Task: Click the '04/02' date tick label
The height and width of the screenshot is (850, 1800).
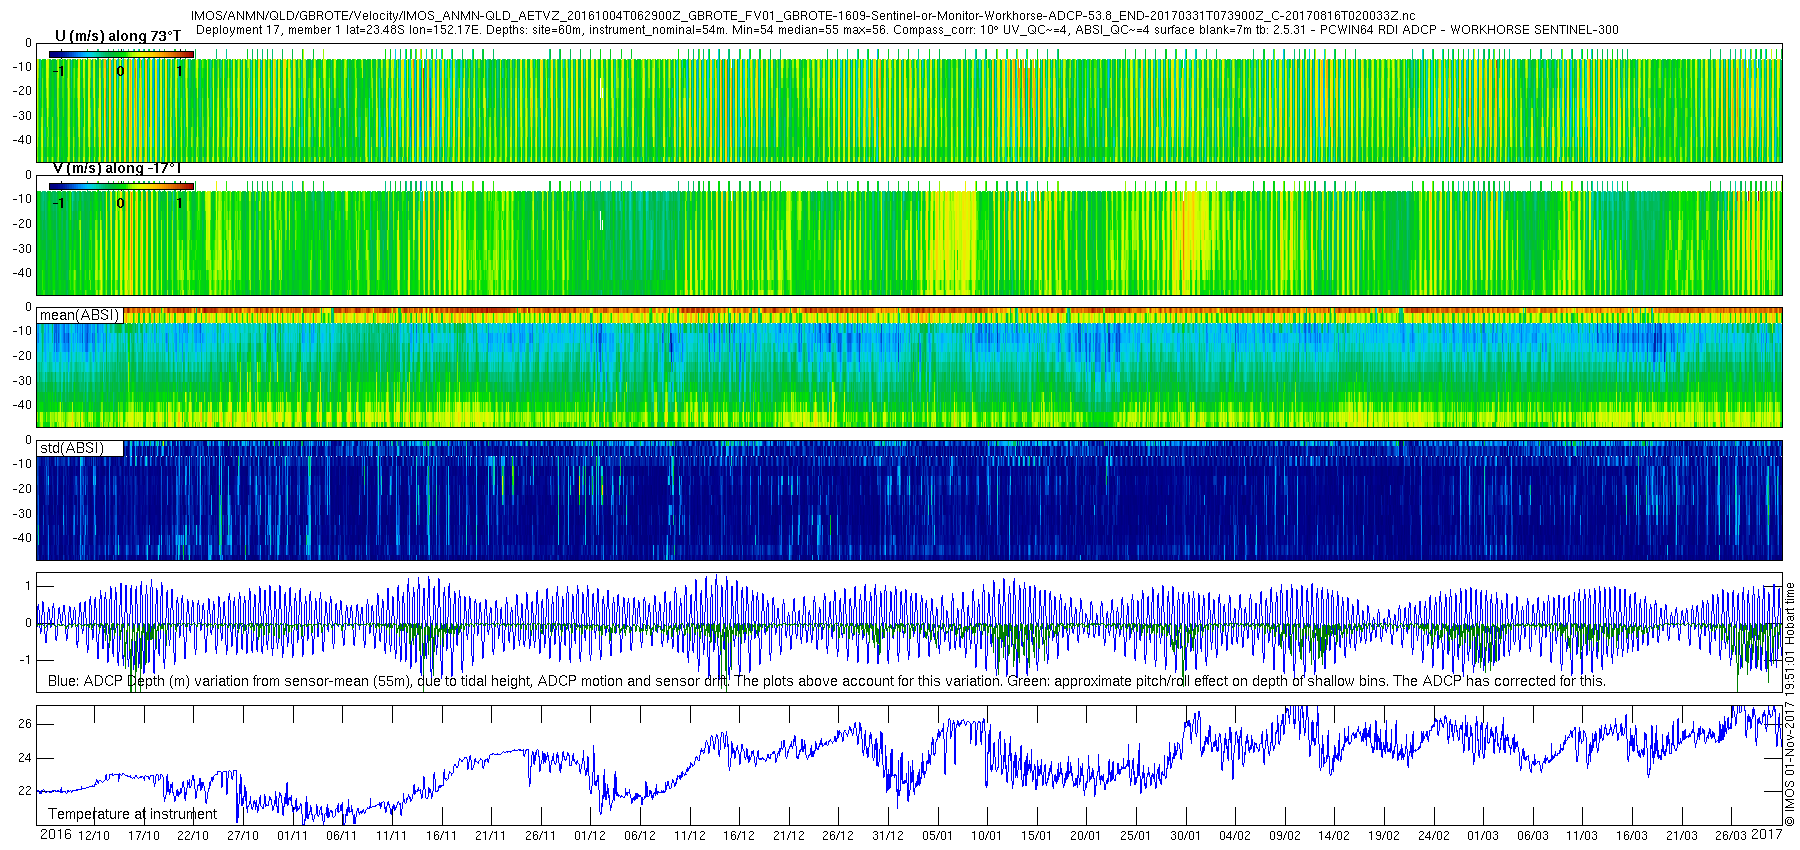Action: tap(1235, 836)
